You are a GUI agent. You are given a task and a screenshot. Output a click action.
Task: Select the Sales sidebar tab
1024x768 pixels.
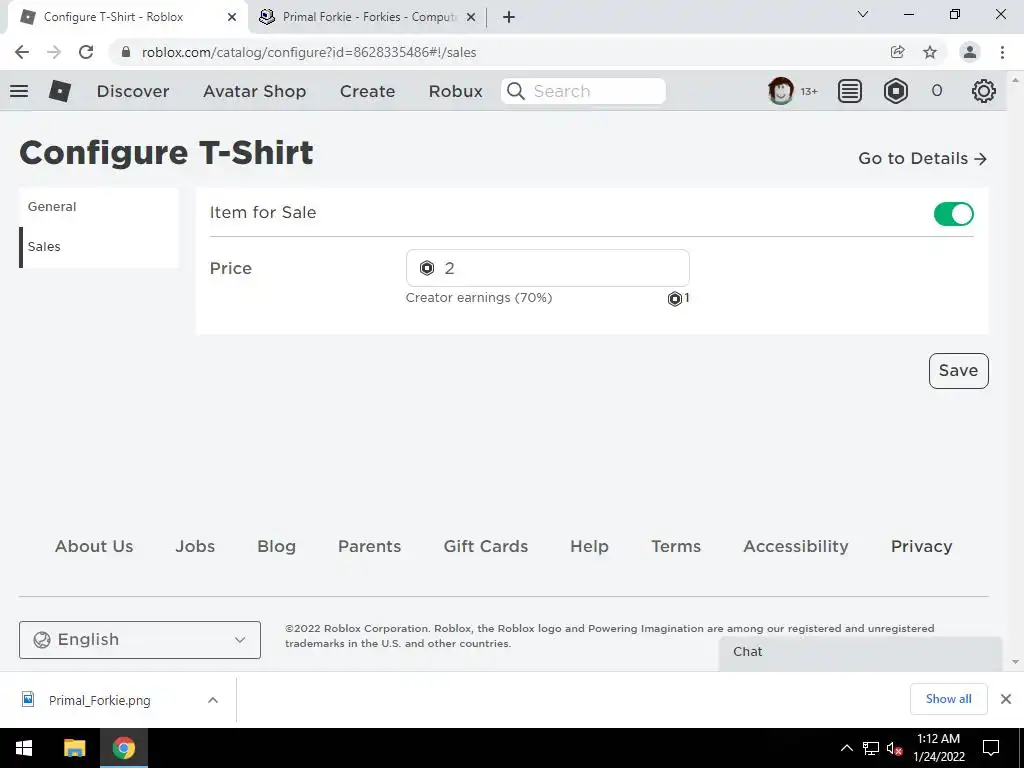pos(99,247)
